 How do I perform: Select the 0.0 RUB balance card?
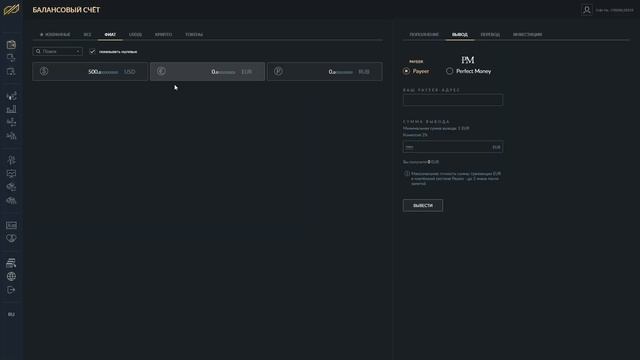click(x=325, y=71)
